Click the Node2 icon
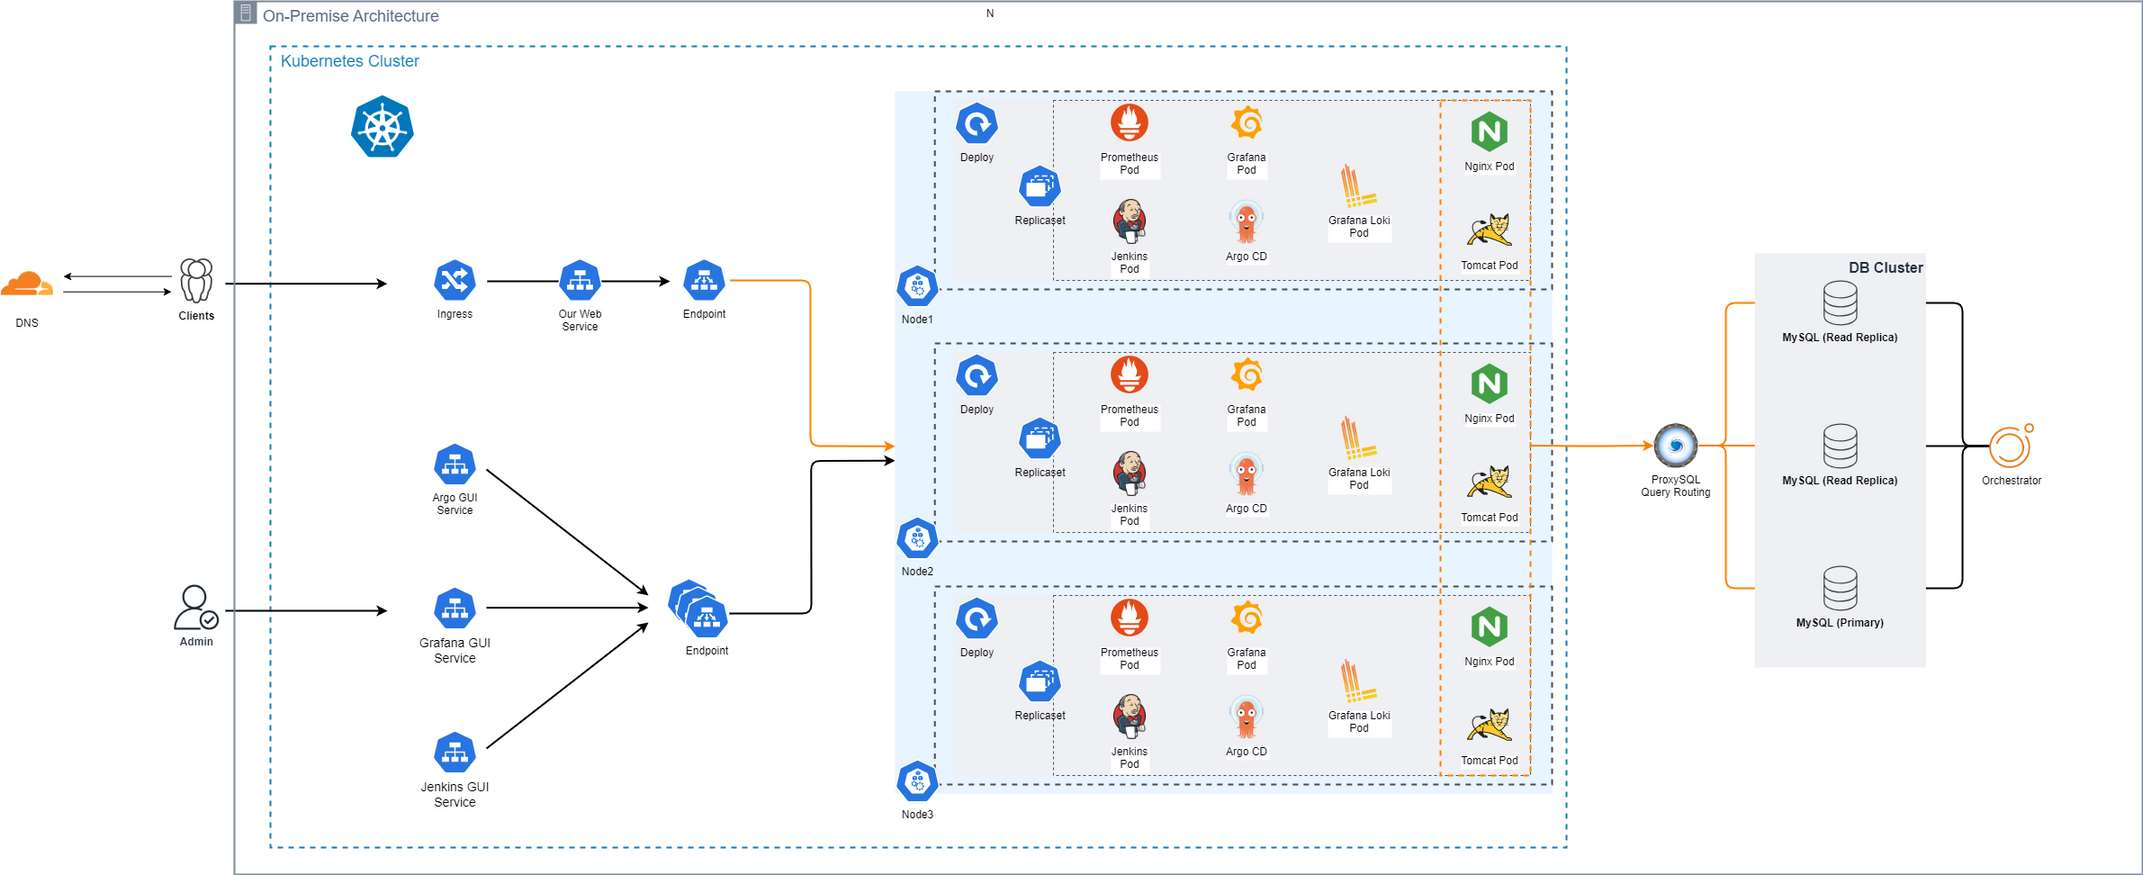Viewport: 2143px width, 875px height. pos(917,539)
